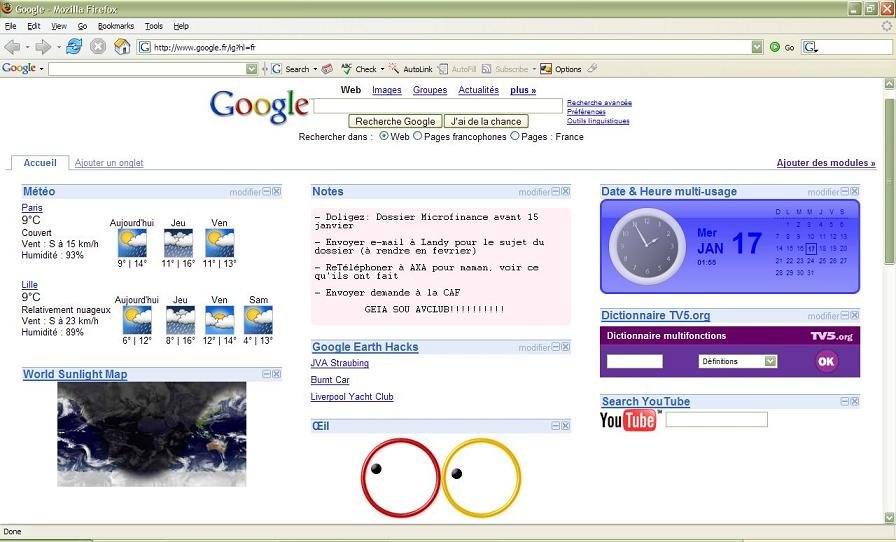
Task: Open the Paris weather link
Action: point(32,208)
